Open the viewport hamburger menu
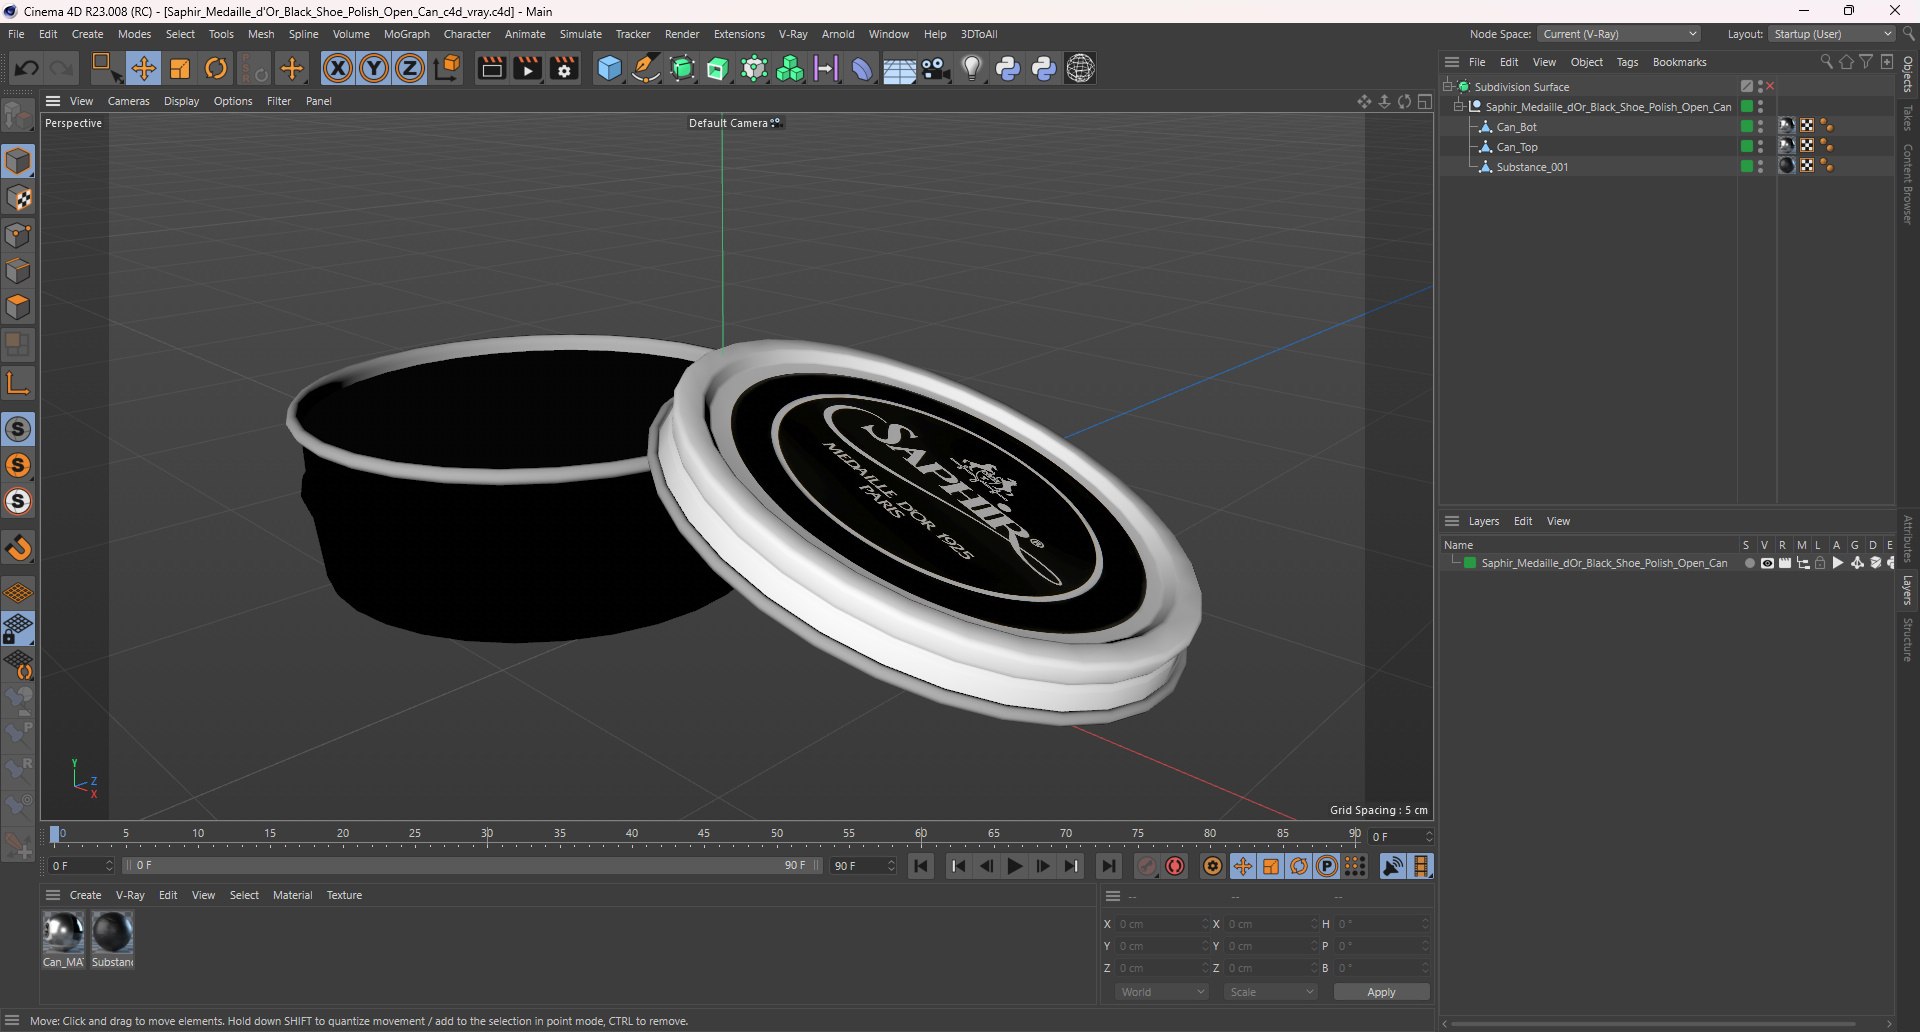This screenshot has width=1920, height=1032. [53, 101]
